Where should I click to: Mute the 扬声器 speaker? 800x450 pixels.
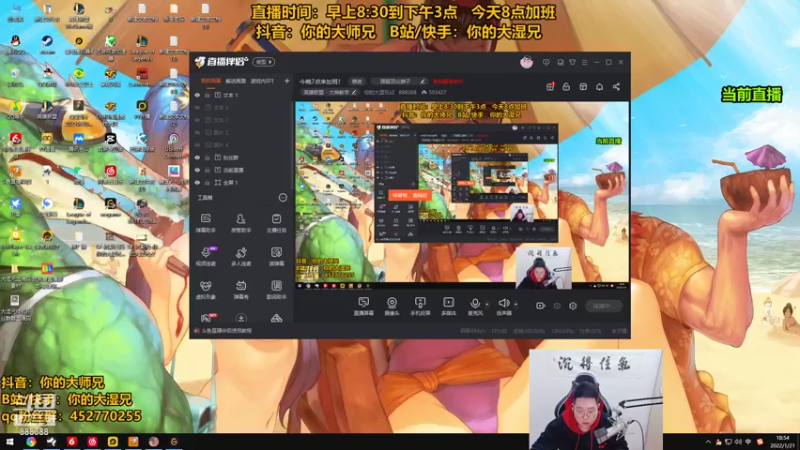[x=504, y=307]
